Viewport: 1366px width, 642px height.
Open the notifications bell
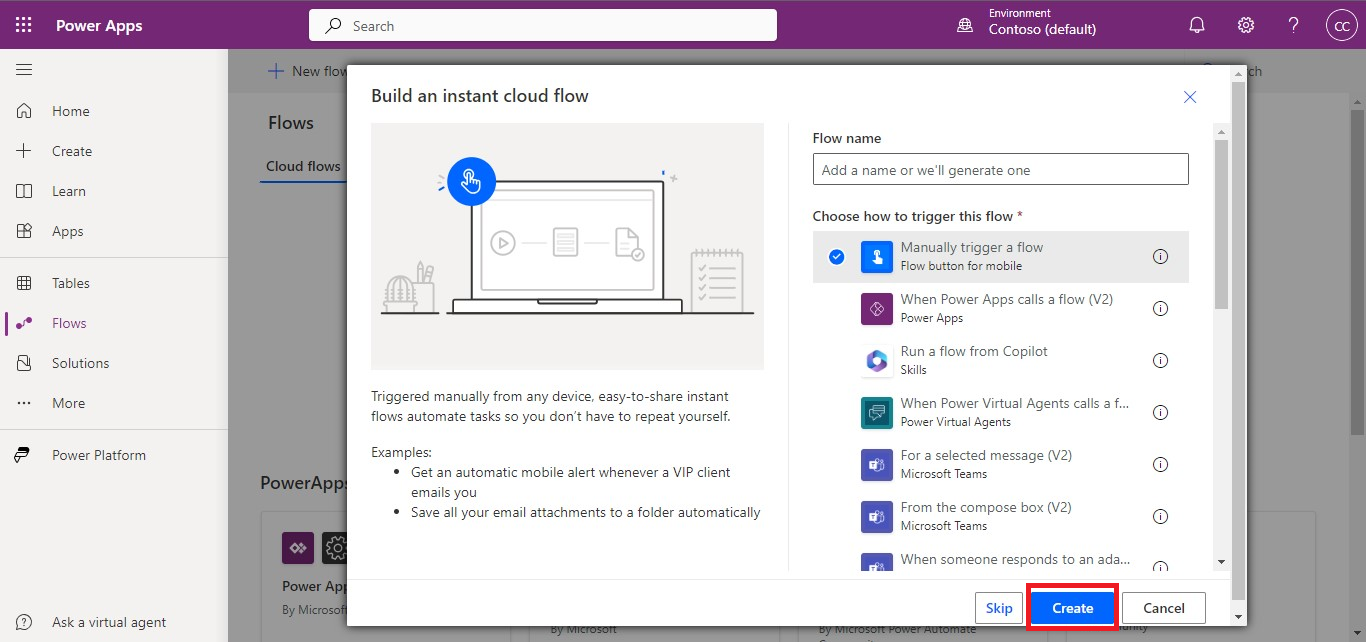[1196, 26]
